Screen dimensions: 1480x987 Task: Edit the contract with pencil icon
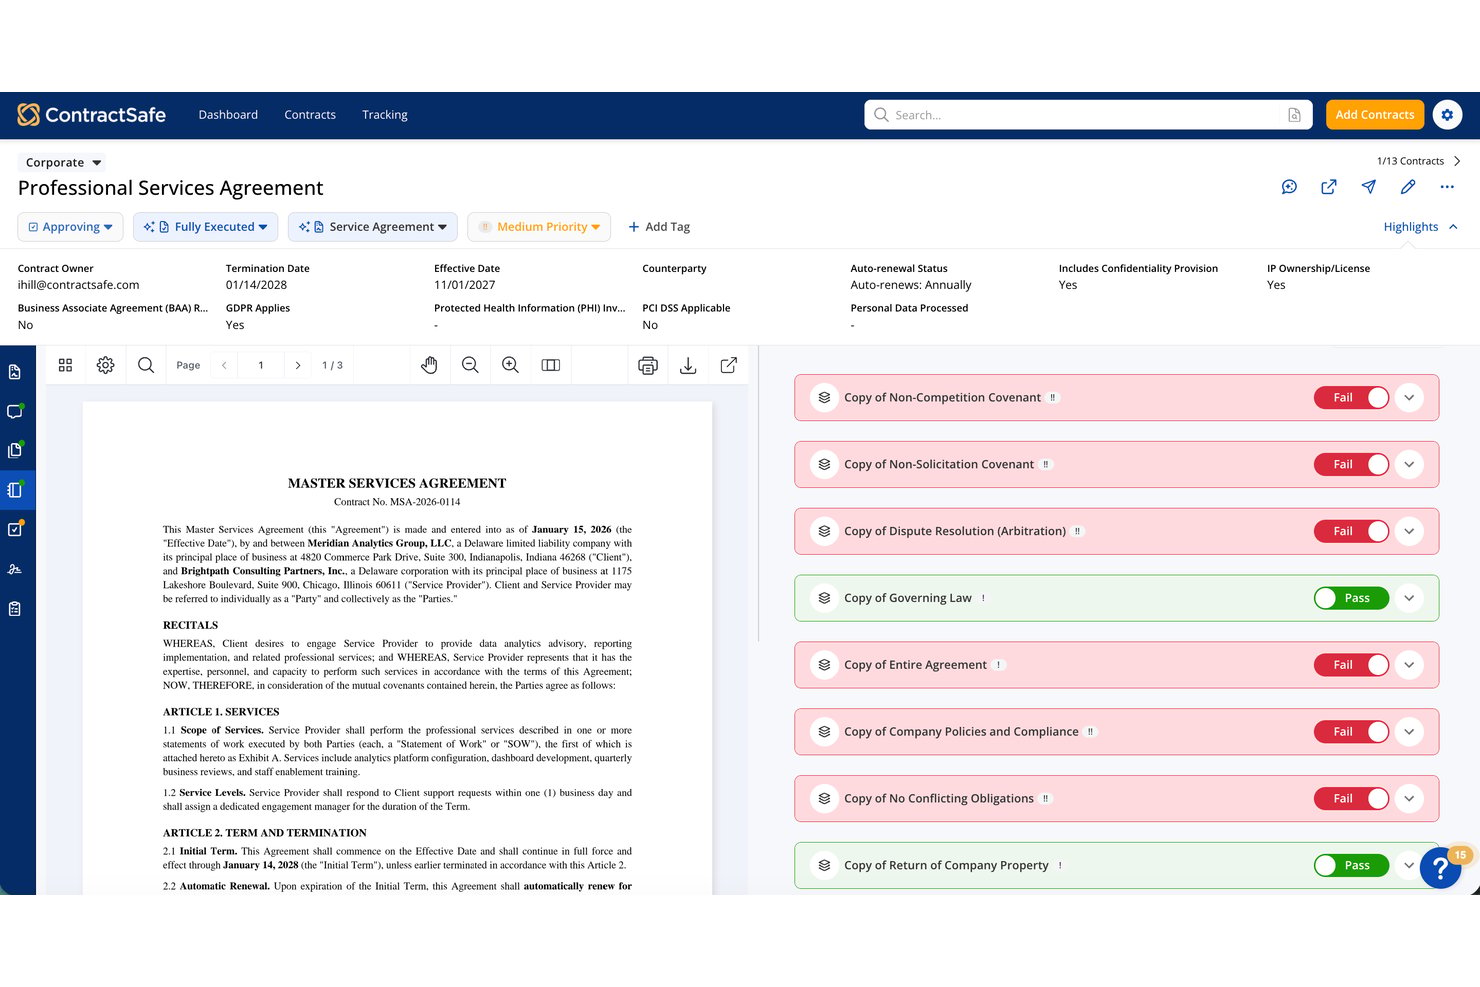1408,187
